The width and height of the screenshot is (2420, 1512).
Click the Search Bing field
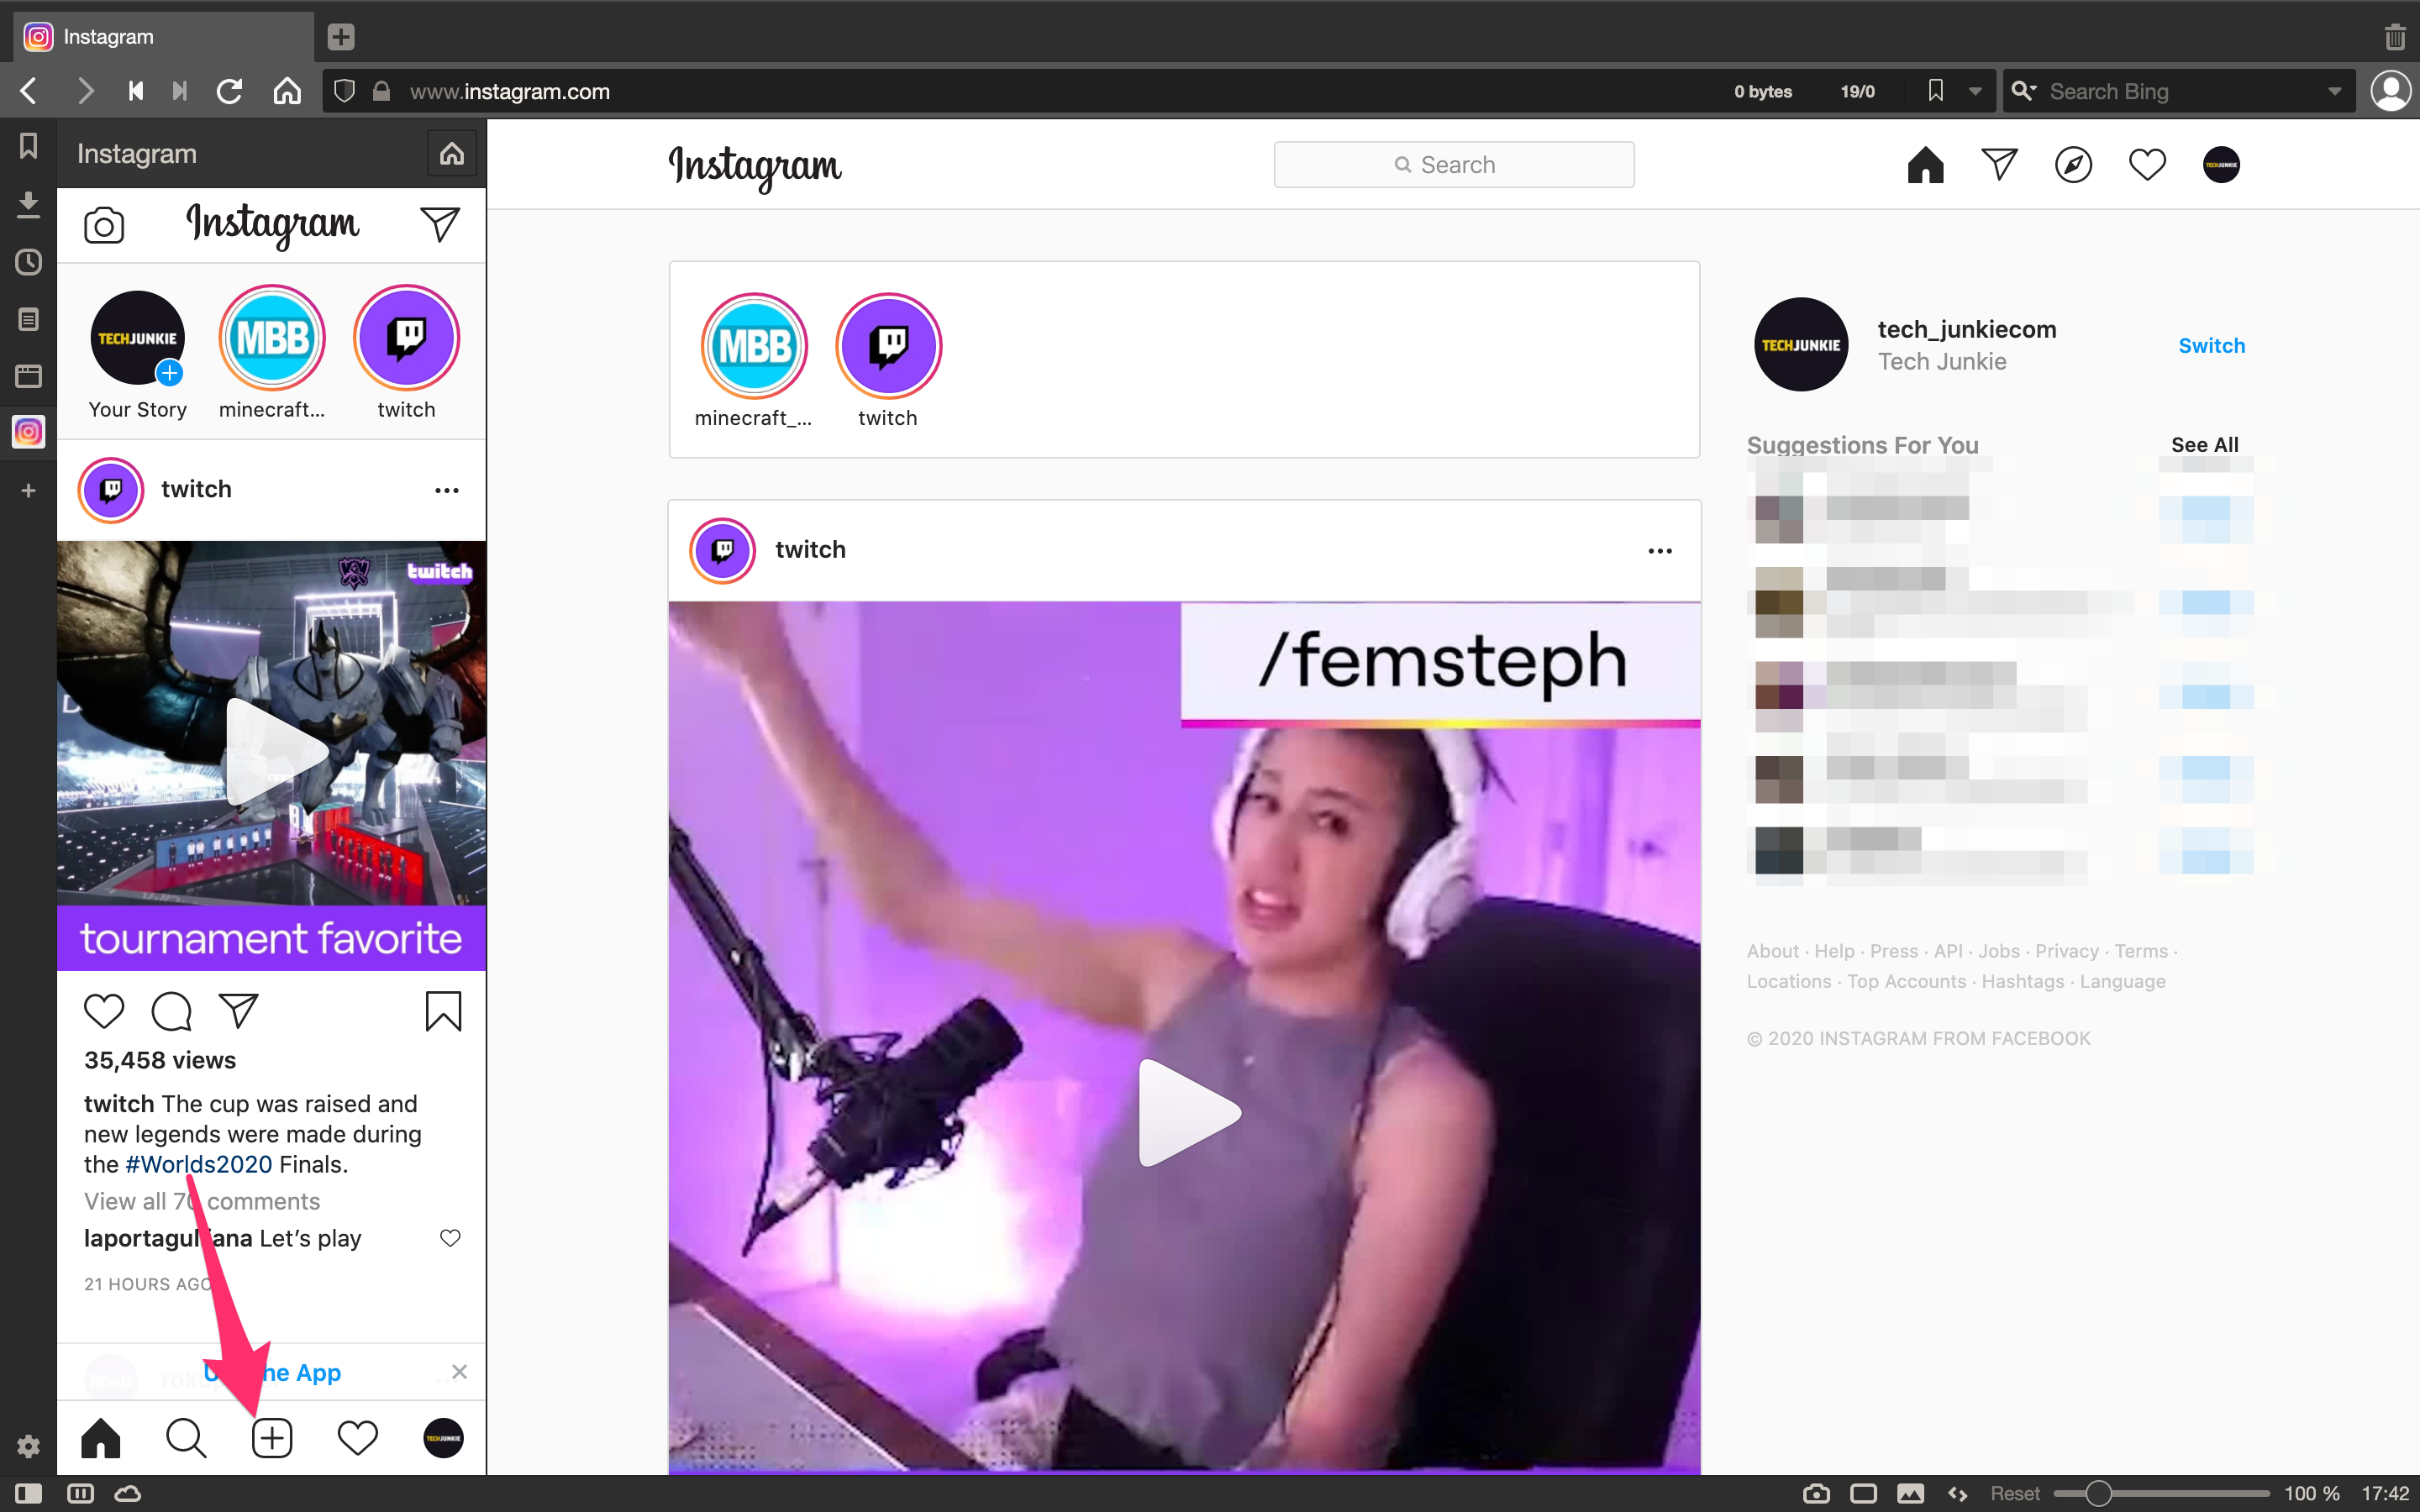[2180, 91]
